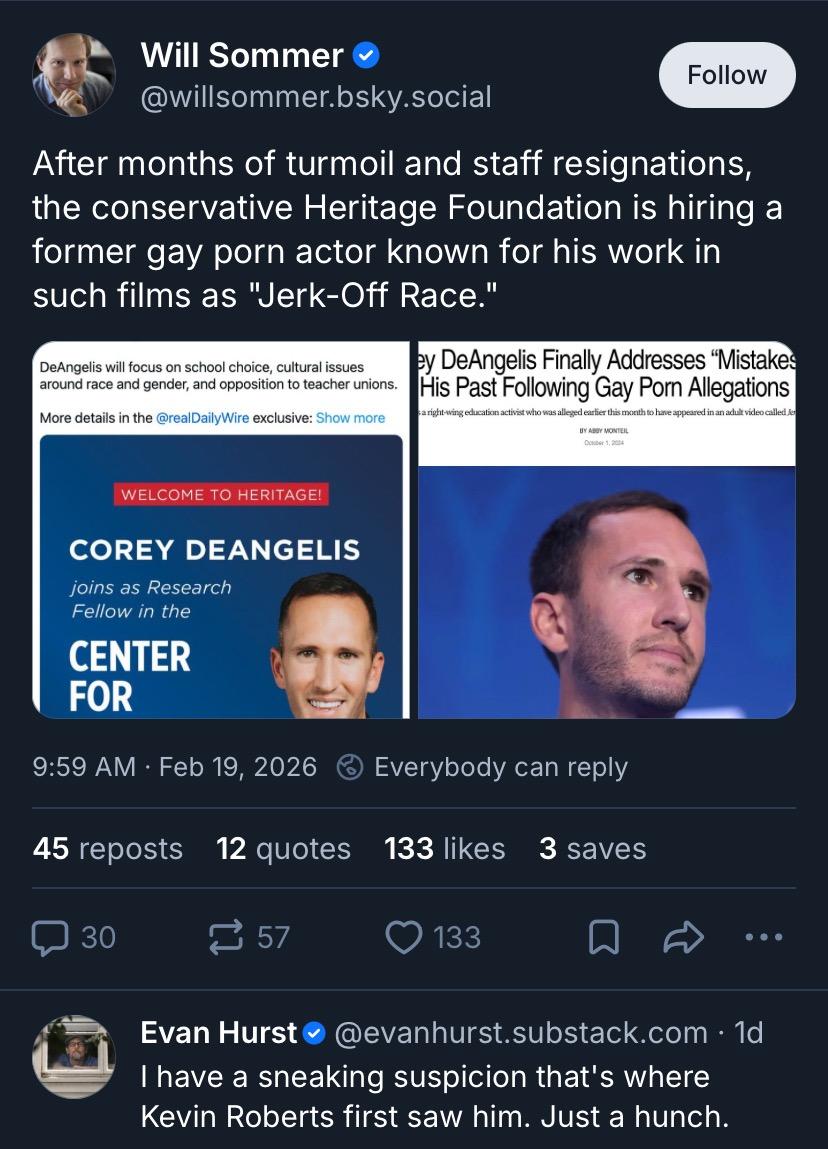Open the three-dot more options menu
This screenshot has height=1149, width=828.
[x=765, y=937]
